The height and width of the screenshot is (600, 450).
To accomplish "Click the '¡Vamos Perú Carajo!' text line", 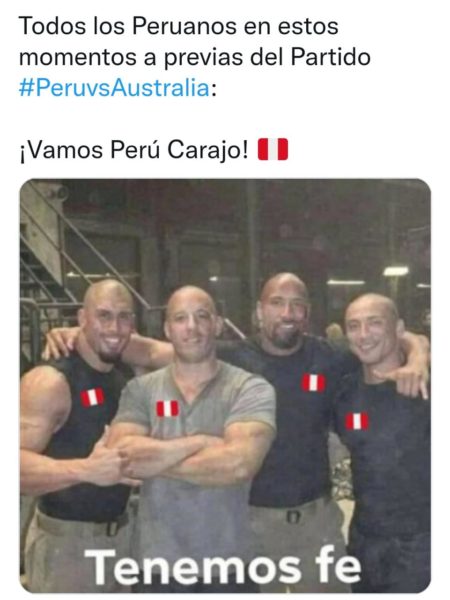I will click(134, 150).
